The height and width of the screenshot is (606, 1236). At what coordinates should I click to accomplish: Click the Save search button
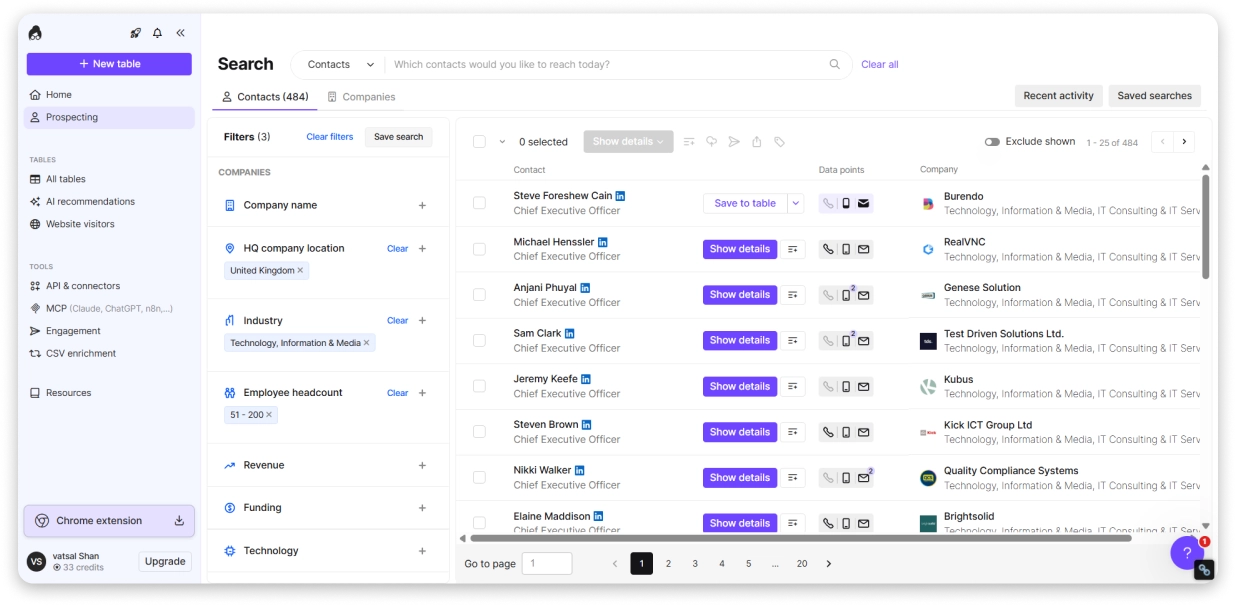pos(398,137)
